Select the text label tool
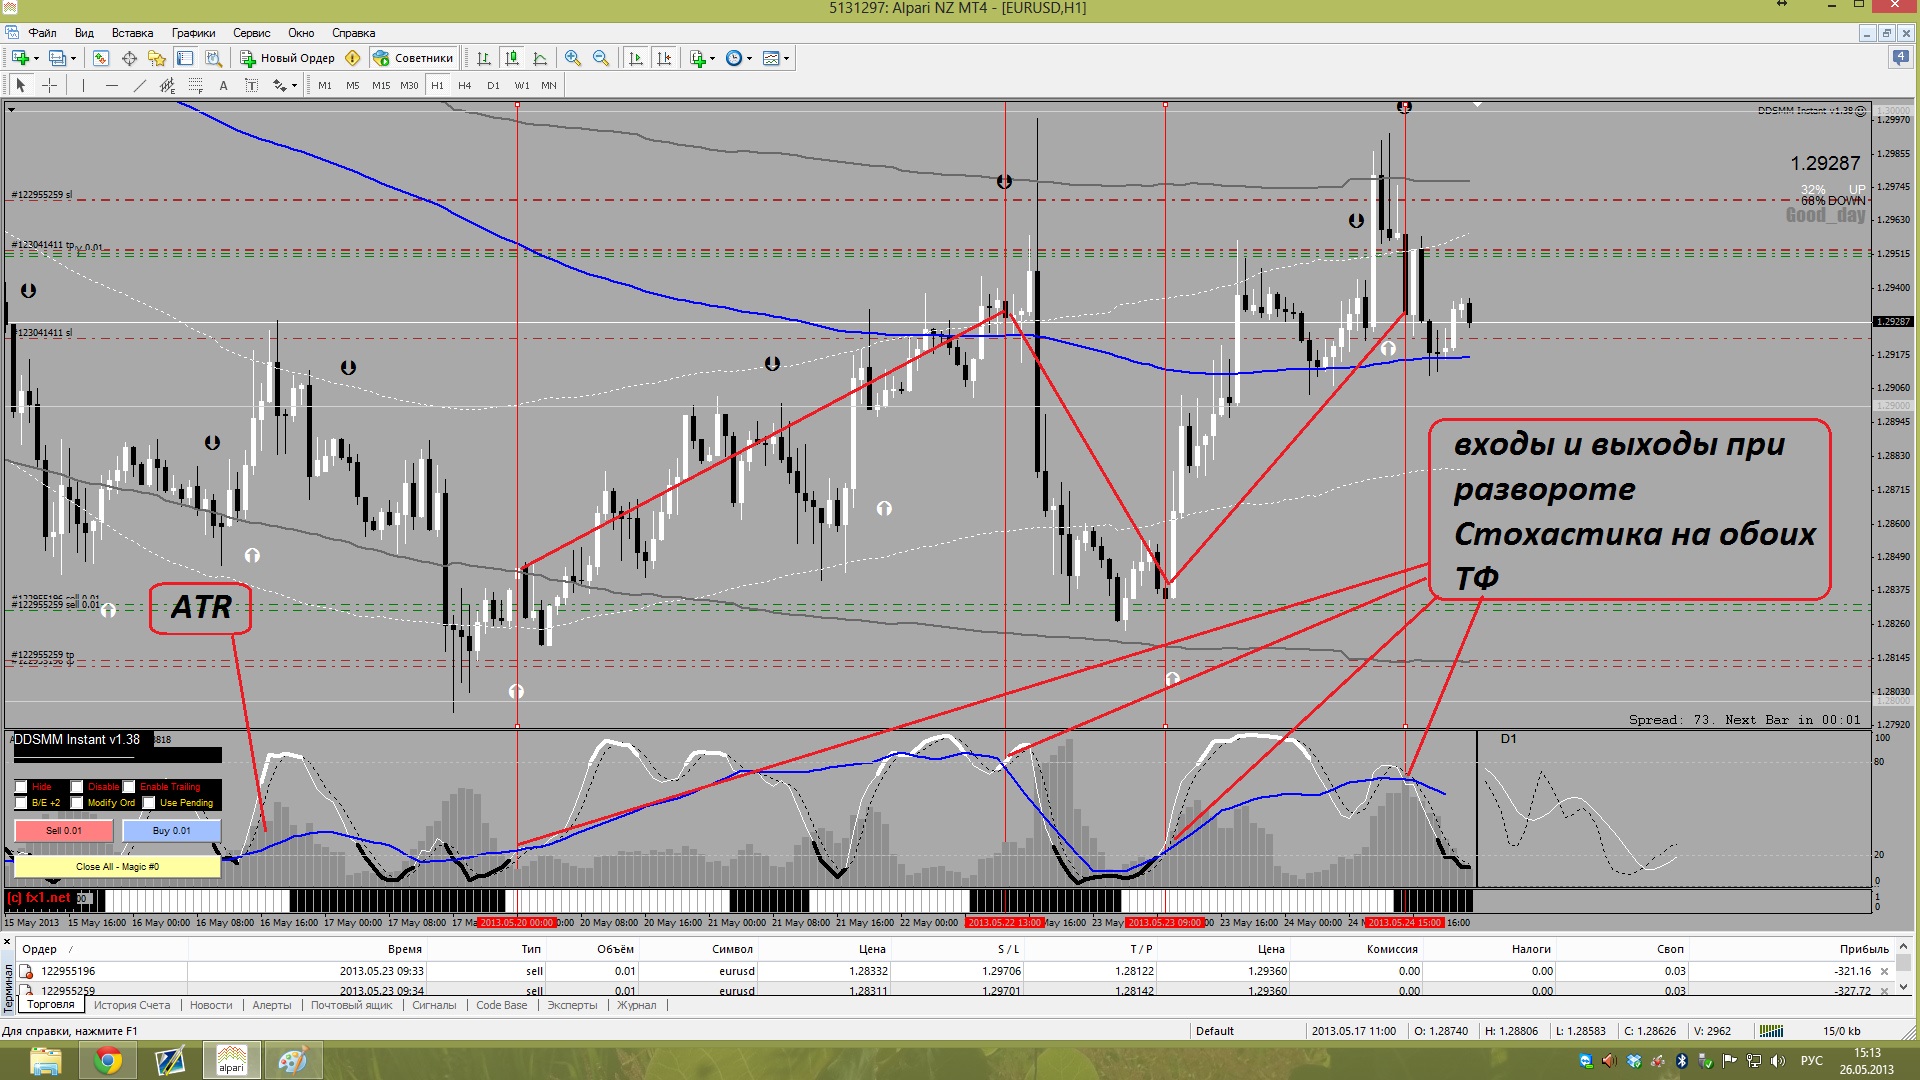 pyautogui.click(x=251, y=85)
